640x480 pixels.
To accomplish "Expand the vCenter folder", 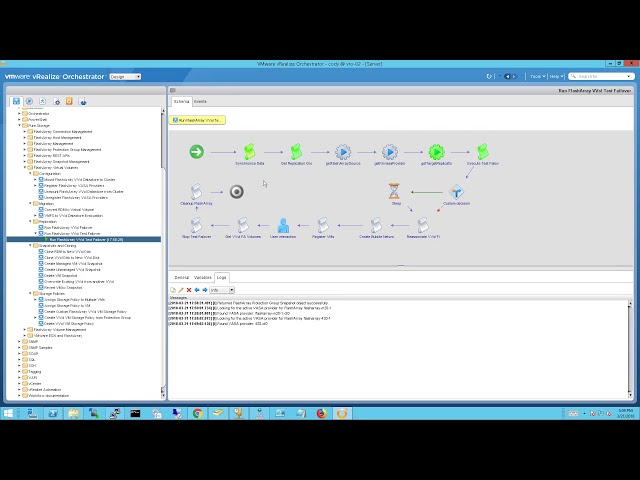I will coord(19,384).
